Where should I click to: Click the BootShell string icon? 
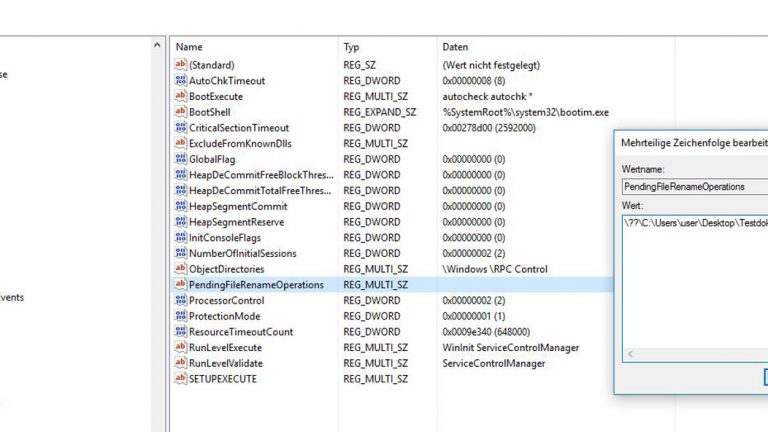click(181, 112)
